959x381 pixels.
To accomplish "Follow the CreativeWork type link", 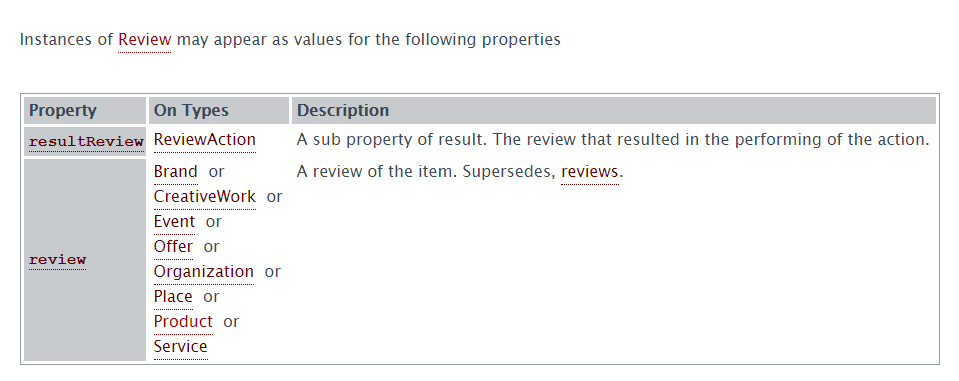I will 204,197.
